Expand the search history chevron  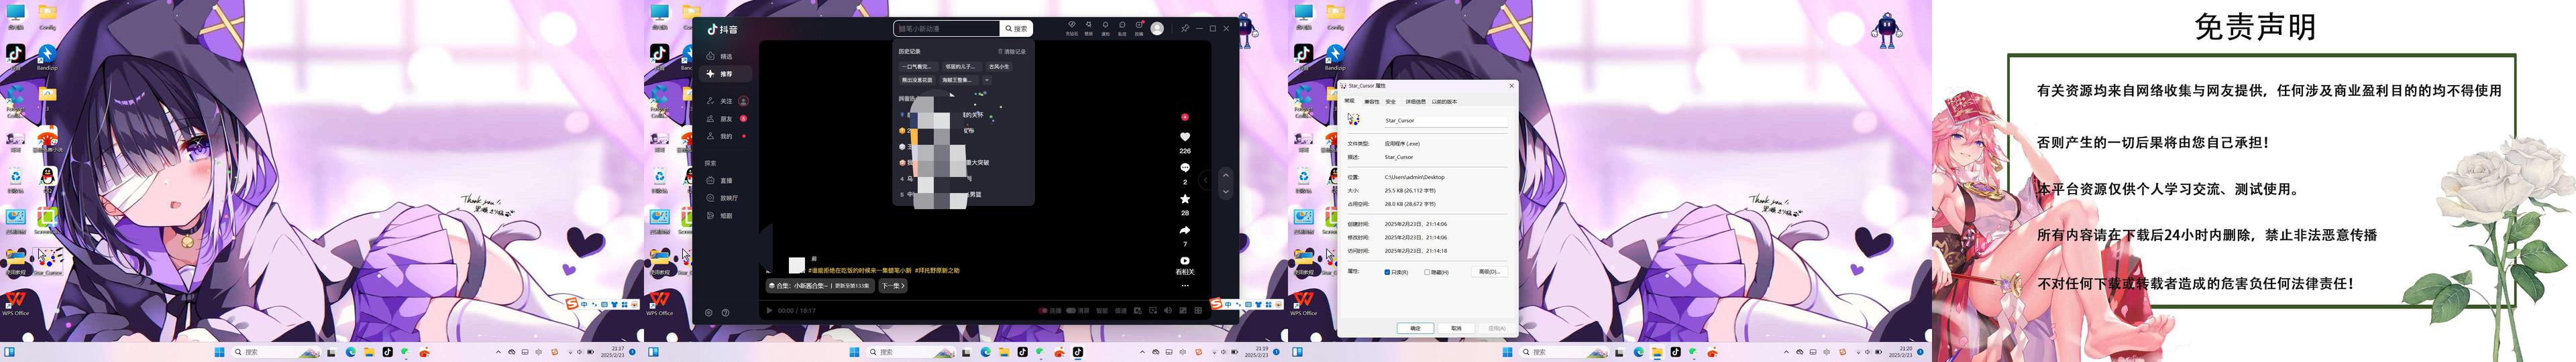pyautogui.click(x=987, y=80)
